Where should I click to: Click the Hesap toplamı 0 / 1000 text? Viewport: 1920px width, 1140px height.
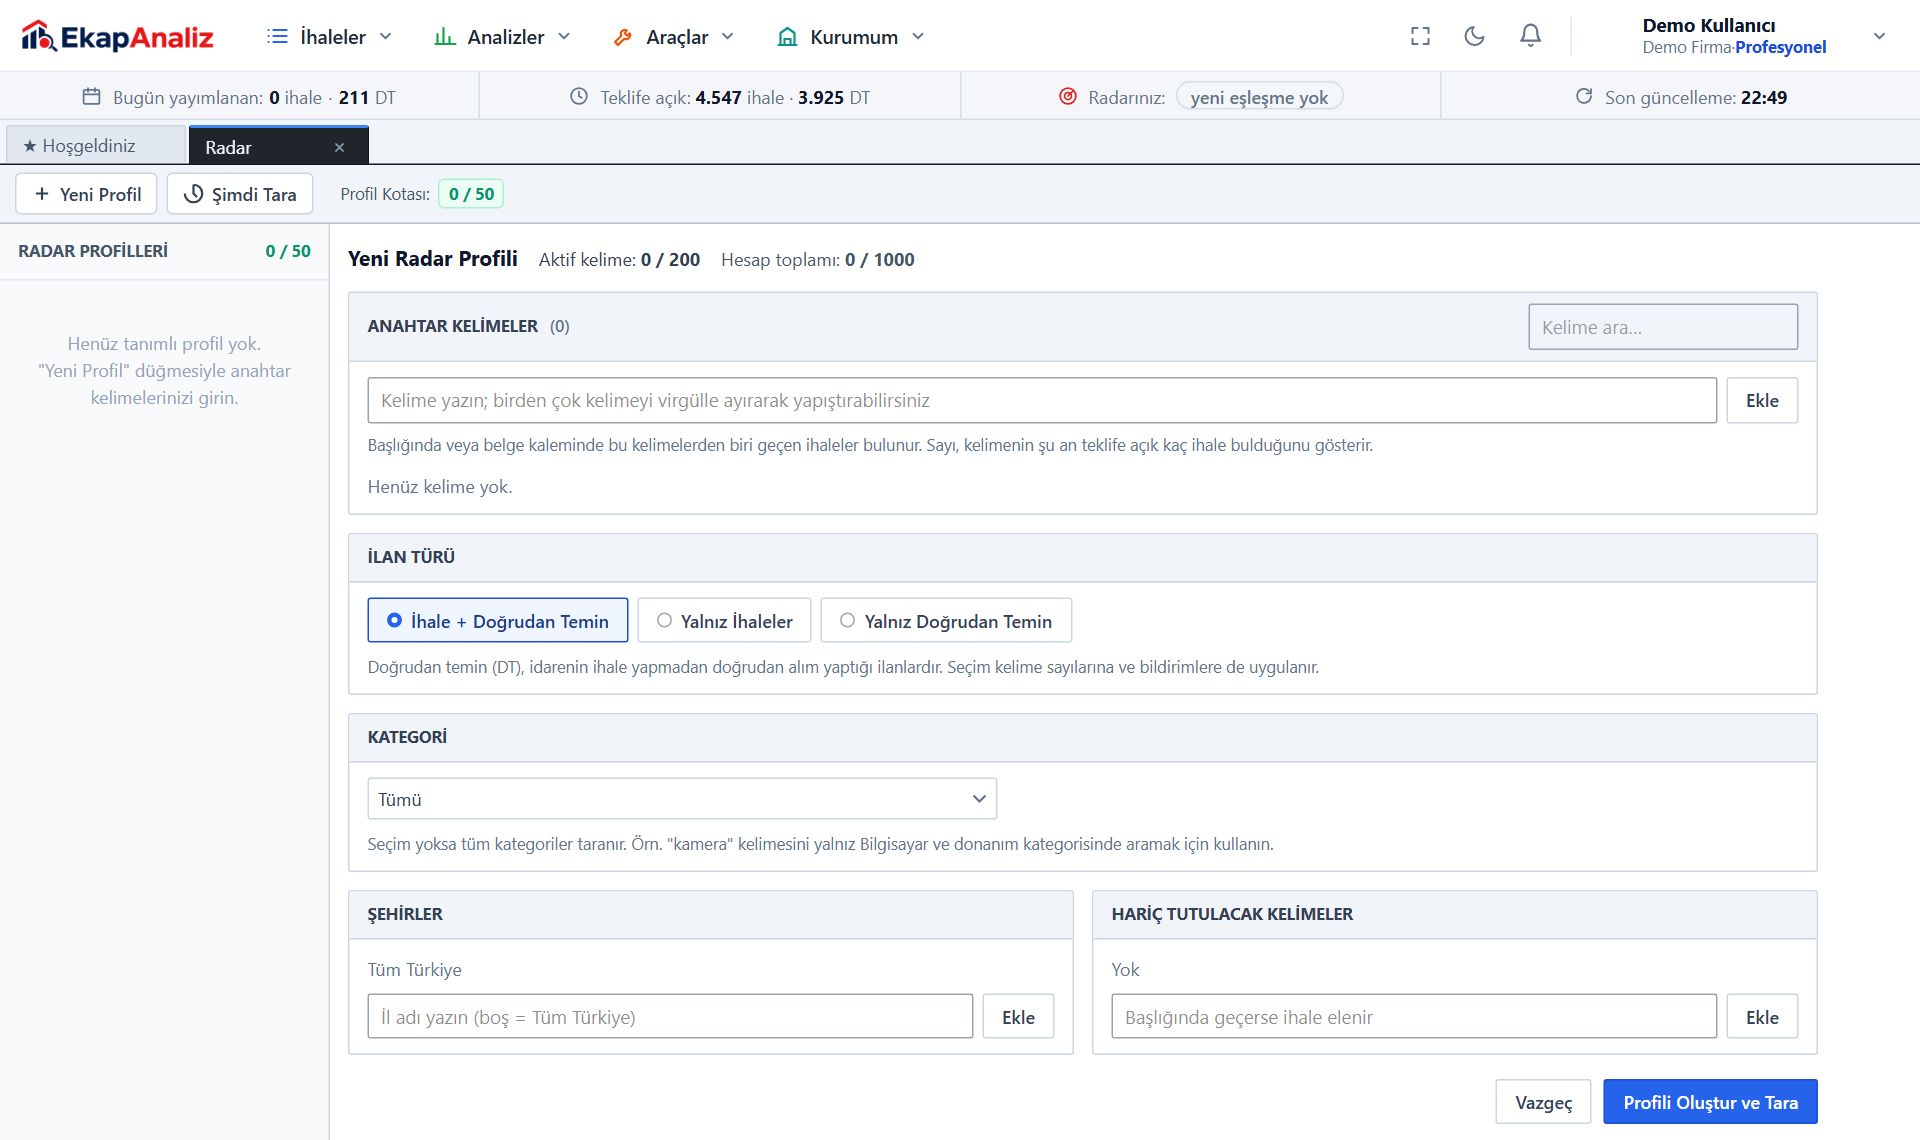coord(817,260)
